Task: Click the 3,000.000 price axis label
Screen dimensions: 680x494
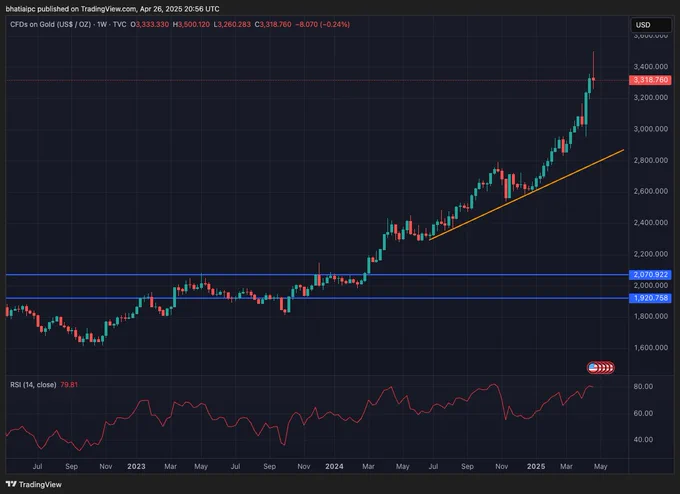Action: (x=651, y=129)
